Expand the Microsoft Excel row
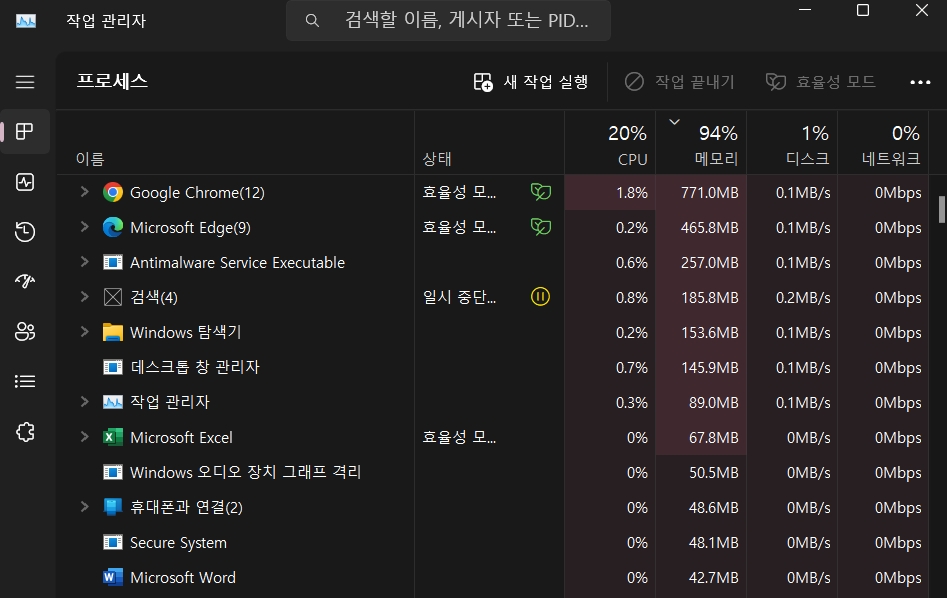947x598 pixels. [x=85, y=437]
